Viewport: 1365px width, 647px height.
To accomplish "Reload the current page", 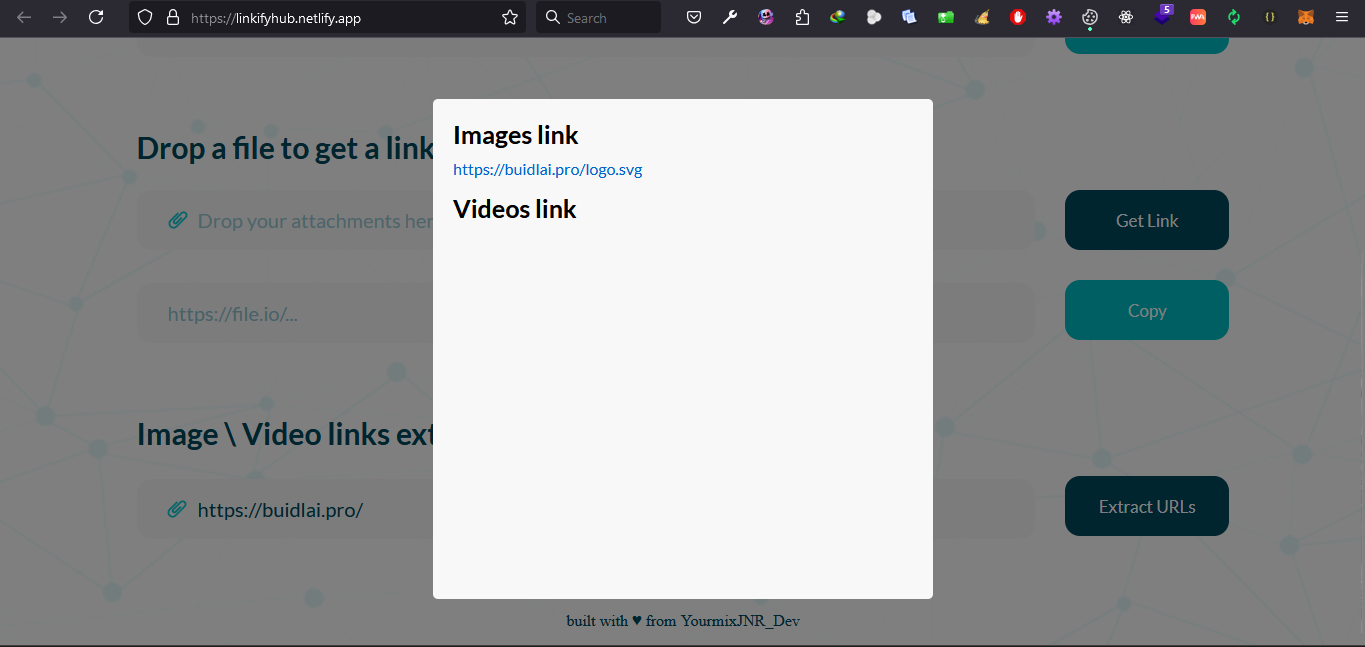I will point(95,17).
